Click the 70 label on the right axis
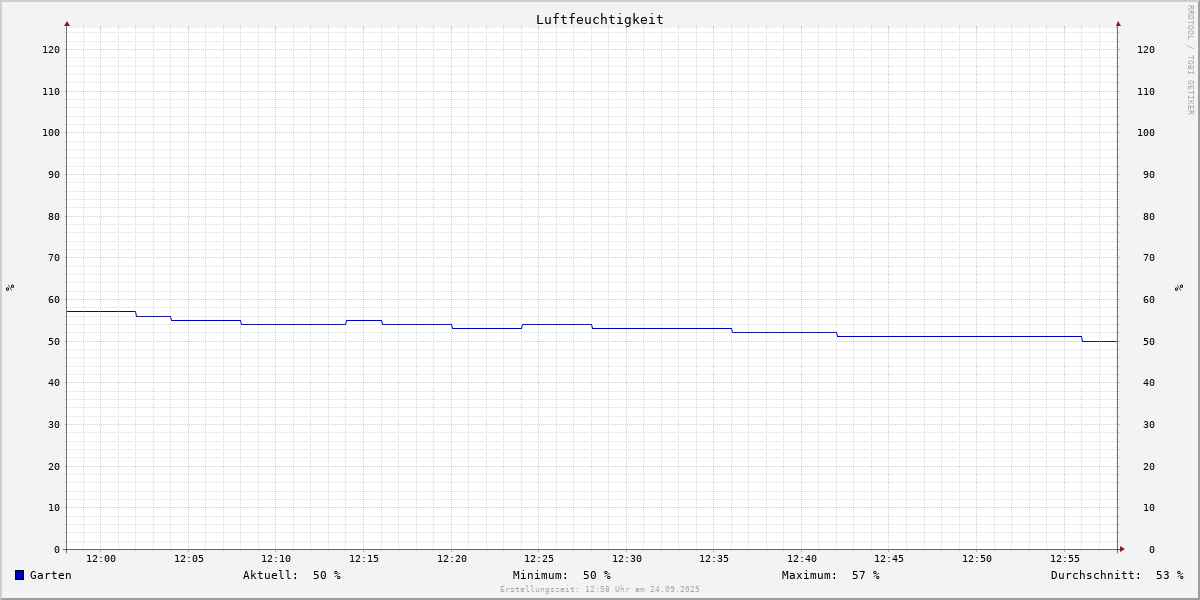This screenshot has width=1200, height=600. coord(1149,257)
